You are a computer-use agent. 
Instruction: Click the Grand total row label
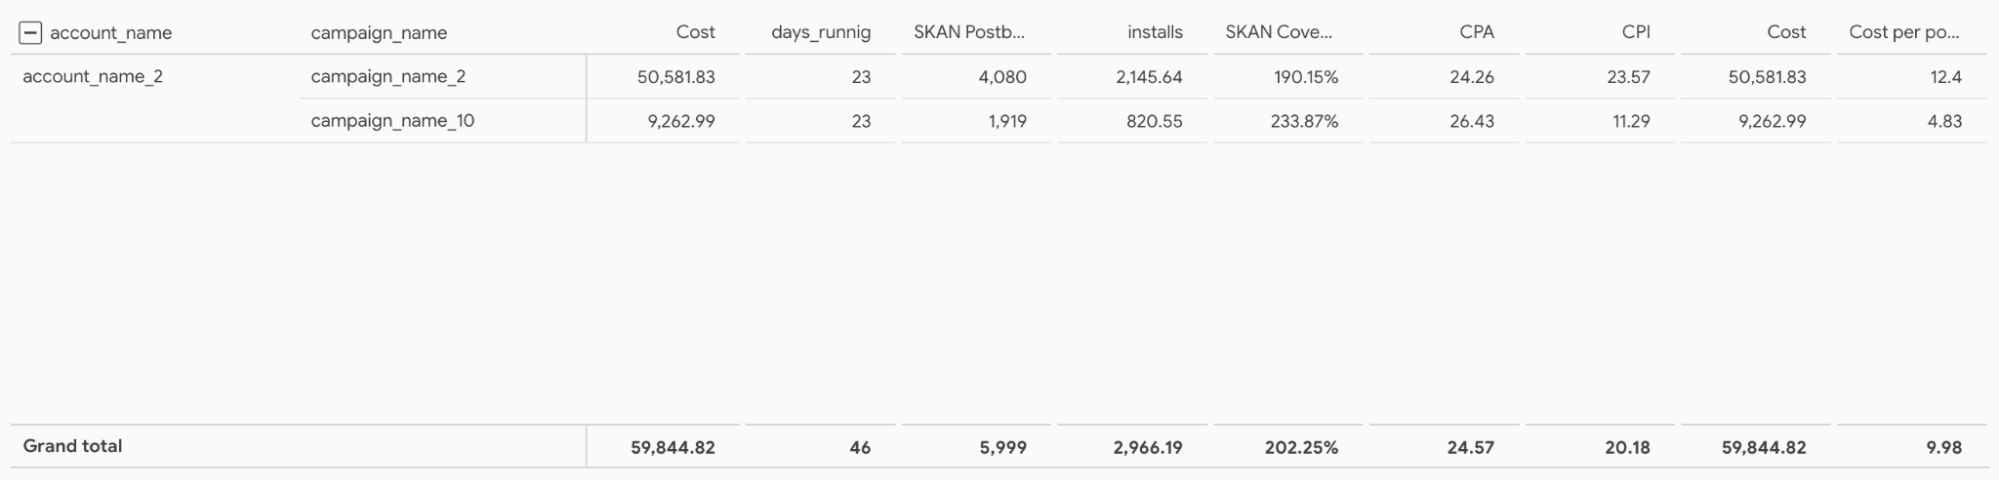pyautogui.click(x=72, y=446)
